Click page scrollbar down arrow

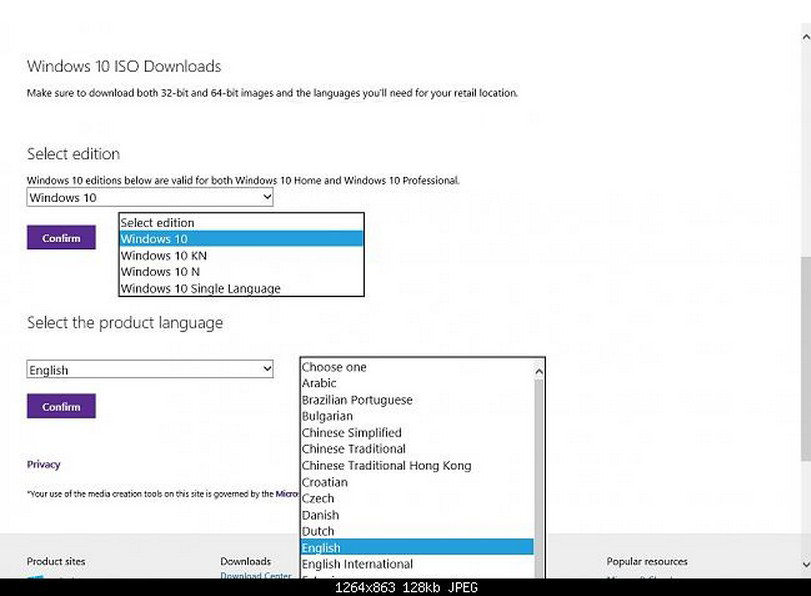pyautogui.click(x=806, y=564)
